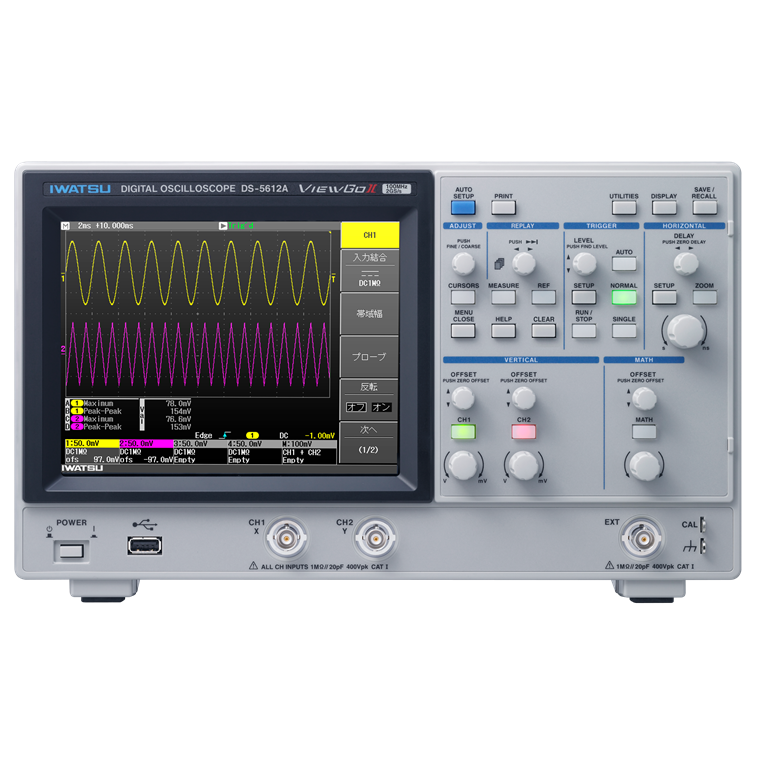Select the CH1 tab on screen menu
This screenshot has width=760, height=760.
(369, 235)
